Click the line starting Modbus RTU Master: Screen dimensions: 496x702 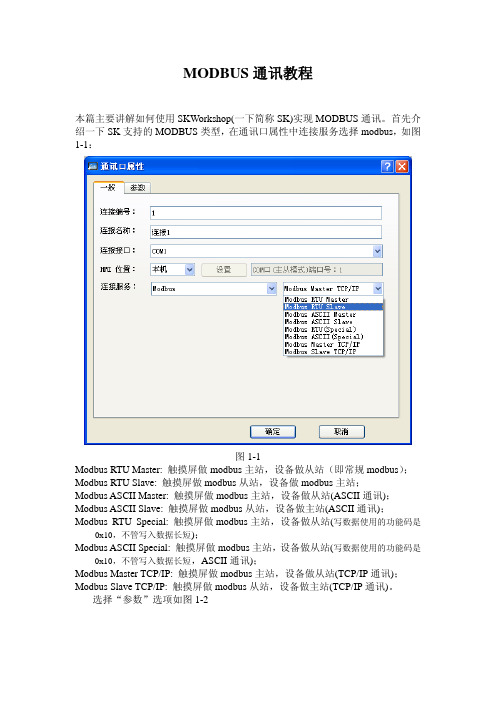(x=241, y=470)
